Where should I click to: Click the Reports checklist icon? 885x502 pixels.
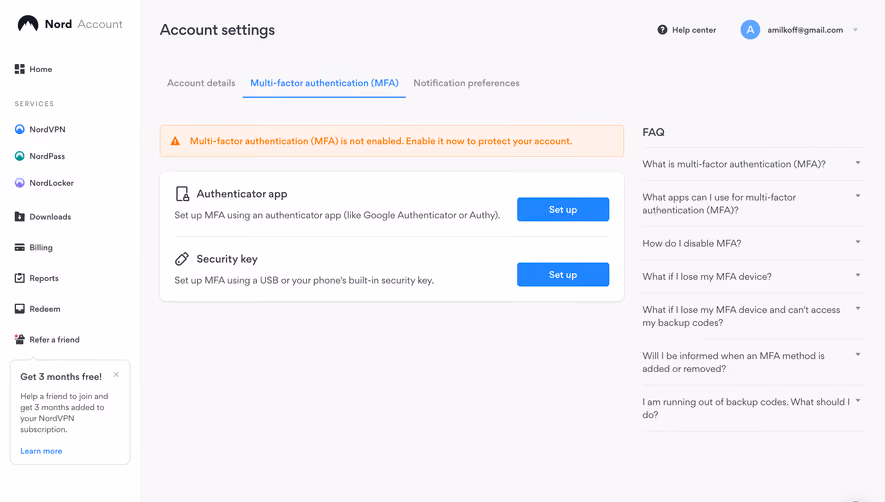(x=20, y=278)
